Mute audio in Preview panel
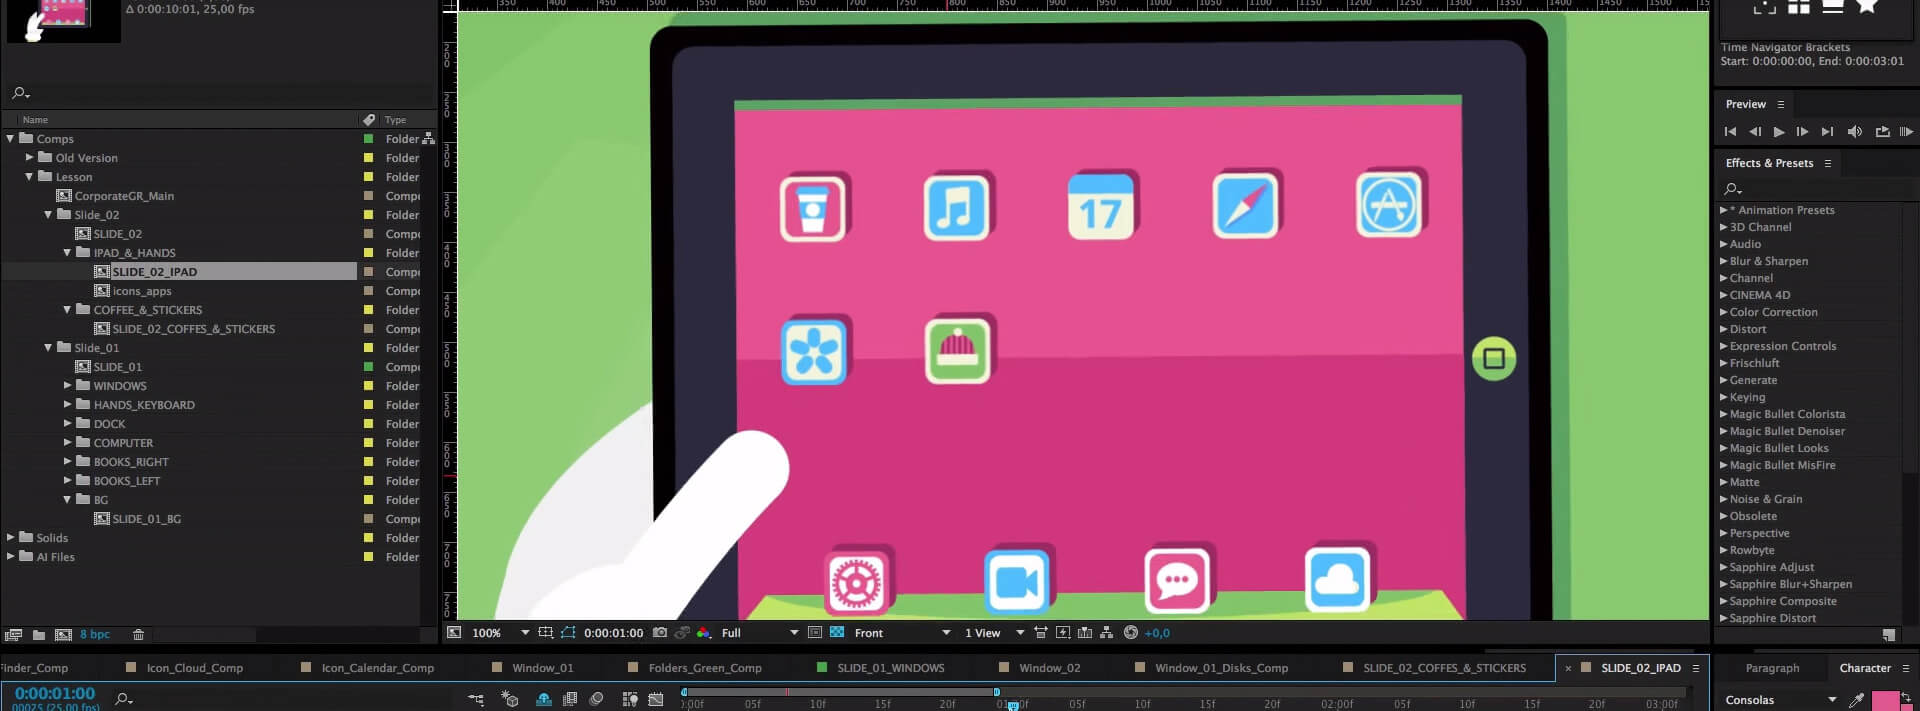This screenshot has width=1920, height=711. pos(1855,132)
